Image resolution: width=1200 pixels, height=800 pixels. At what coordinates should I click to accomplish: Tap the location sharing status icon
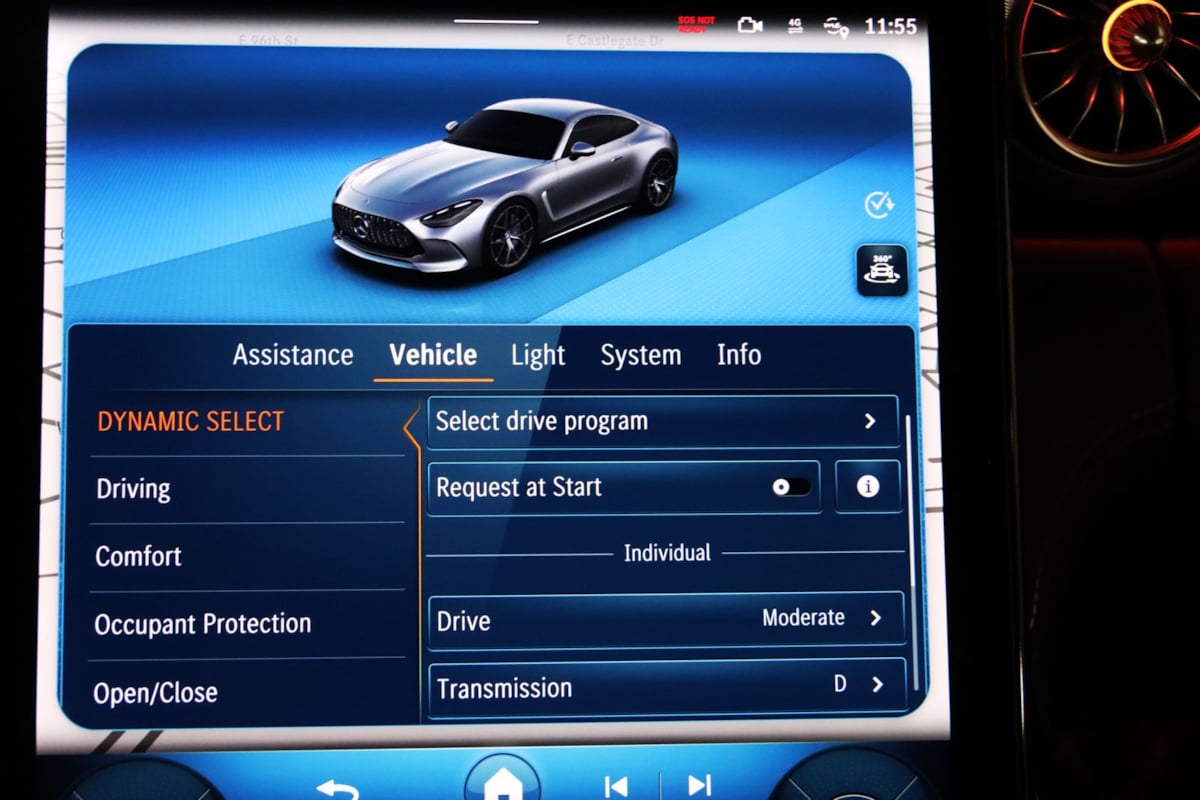[836, 27]
